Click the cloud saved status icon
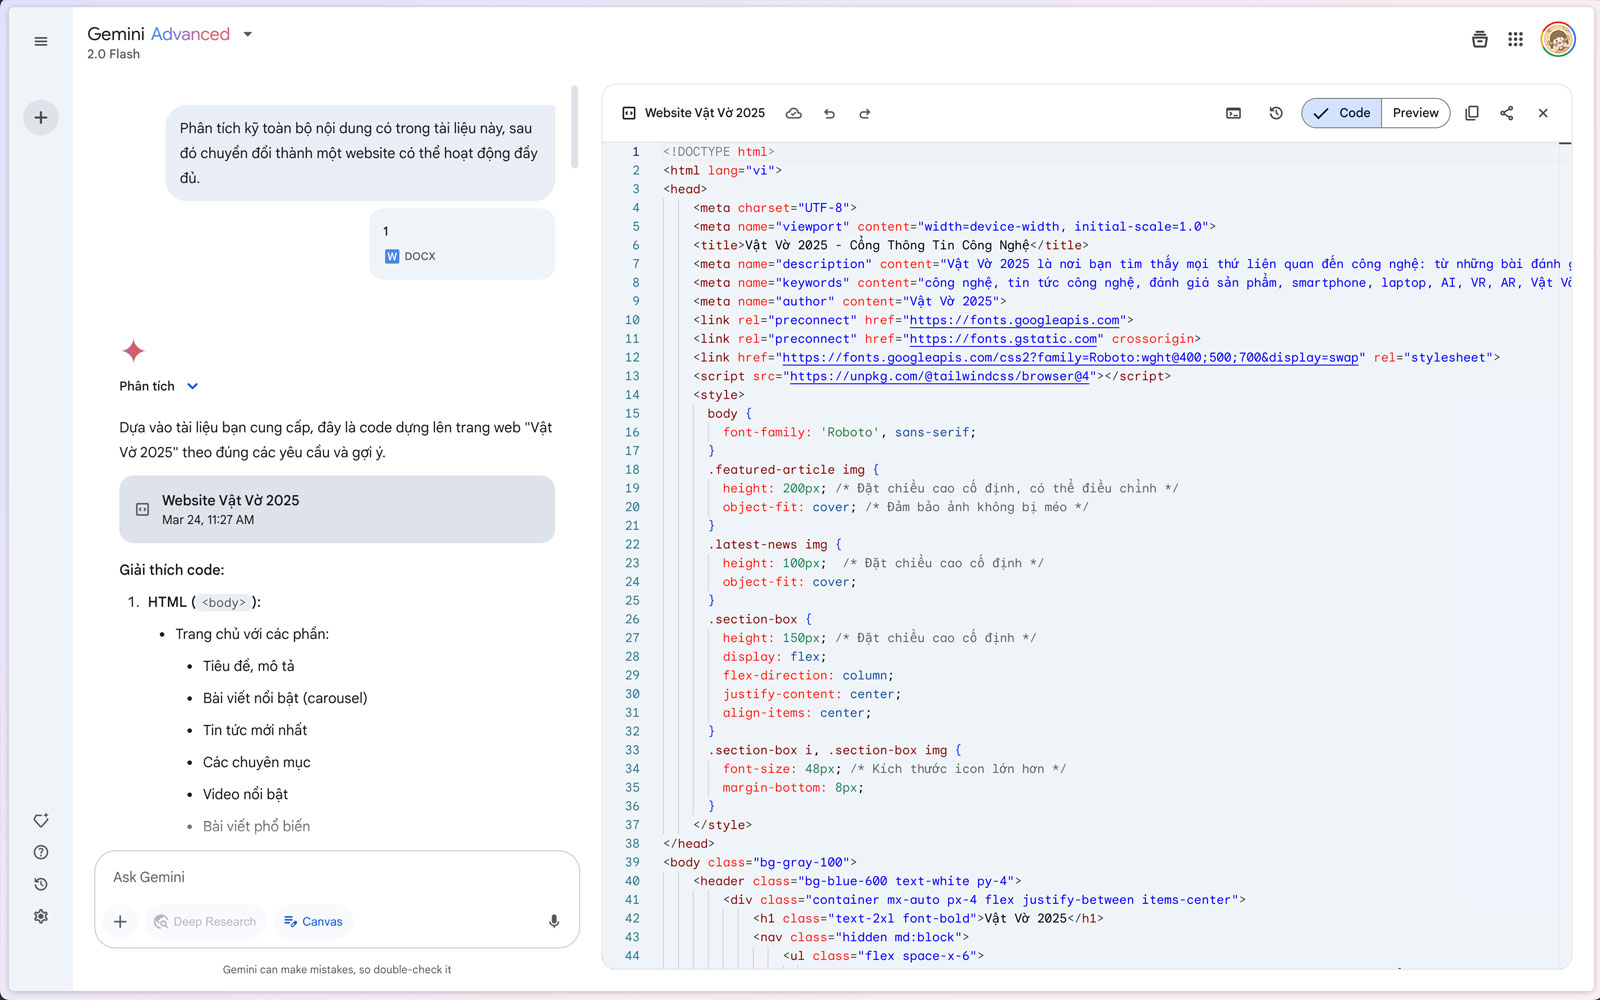The height and width of the screenshot is (1000, 1600). coord(793,113)
